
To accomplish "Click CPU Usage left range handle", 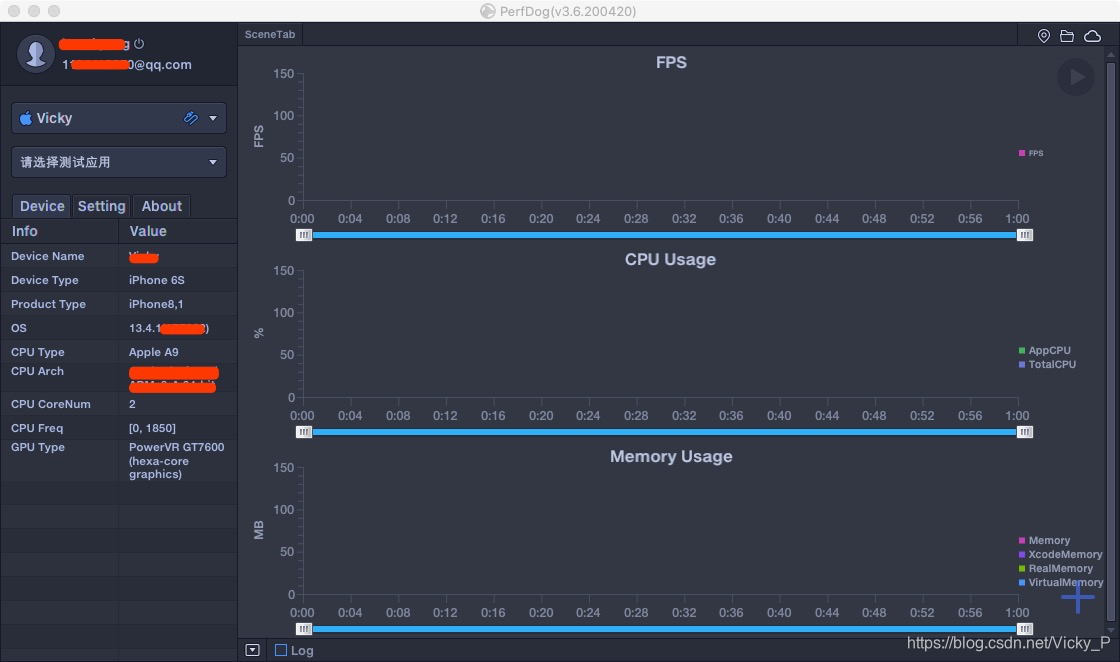I will pyautogui.click(x=304, y=432).
